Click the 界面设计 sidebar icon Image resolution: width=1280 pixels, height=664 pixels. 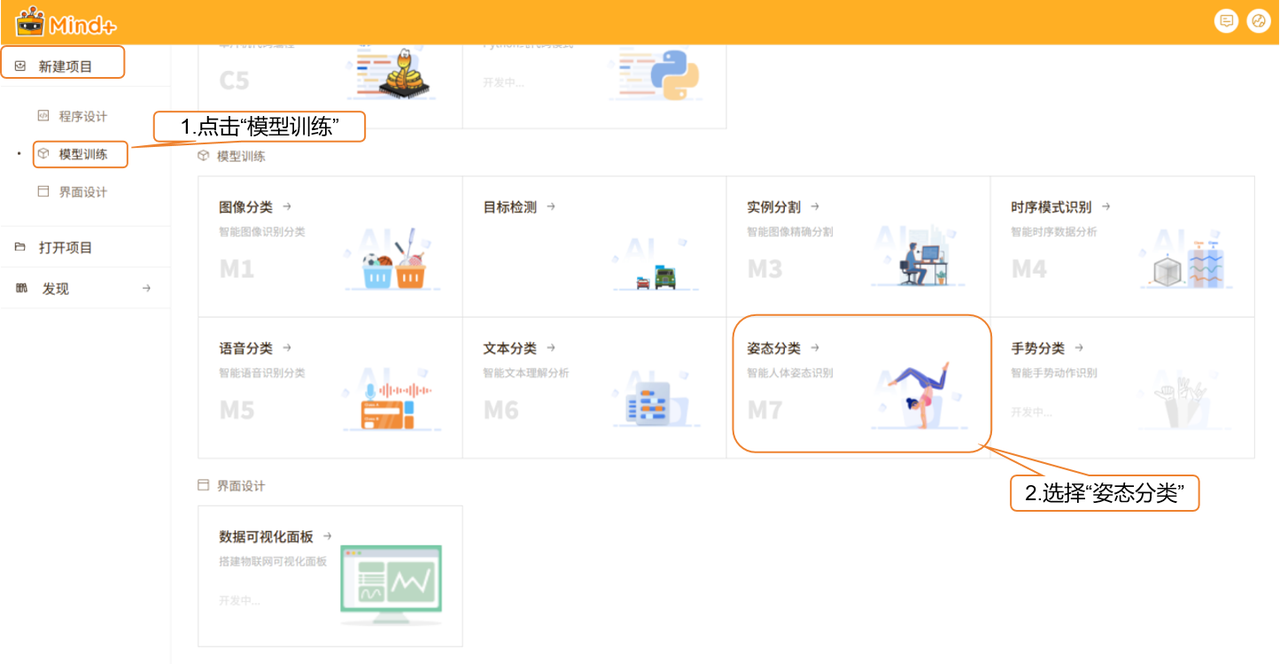click(43, 191)
